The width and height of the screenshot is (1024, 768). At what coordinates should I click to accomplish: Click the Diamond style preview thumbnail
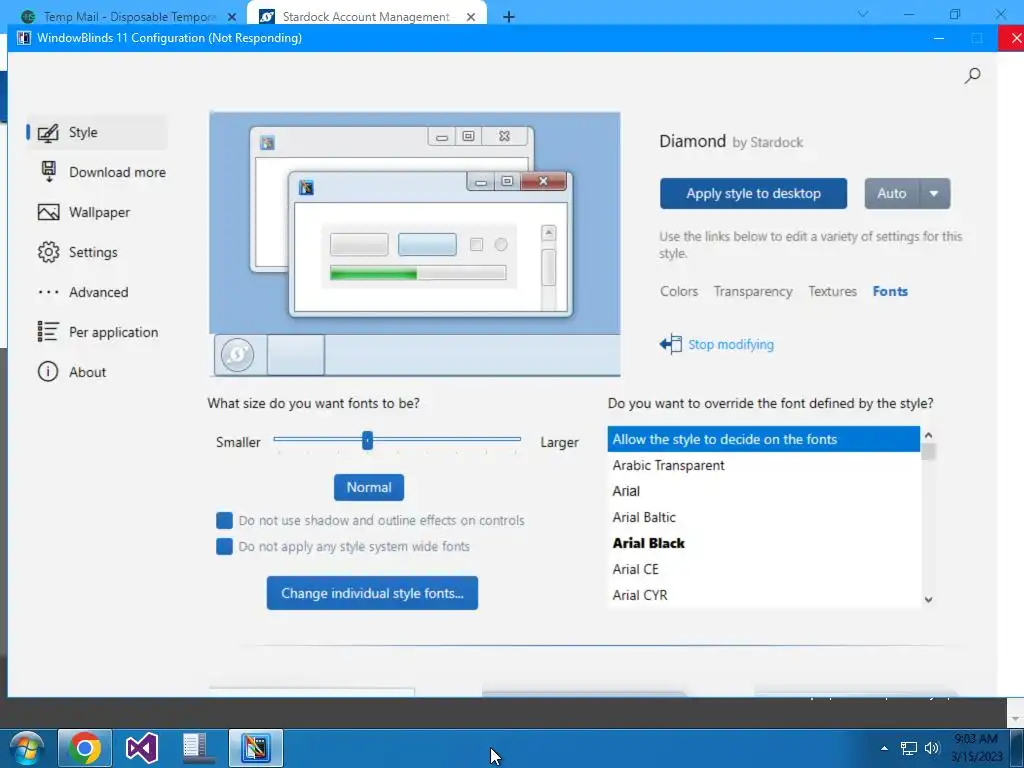tap(415, 244)
